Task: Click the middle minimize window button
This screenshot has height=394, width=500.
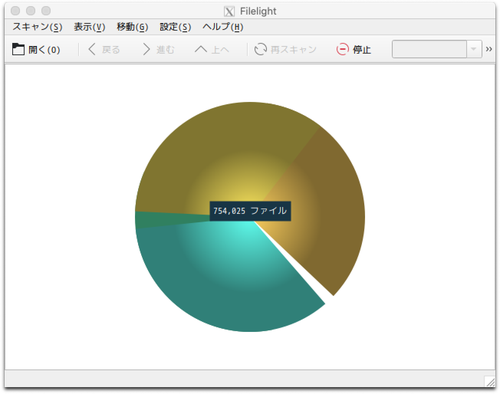Action: 31,11
